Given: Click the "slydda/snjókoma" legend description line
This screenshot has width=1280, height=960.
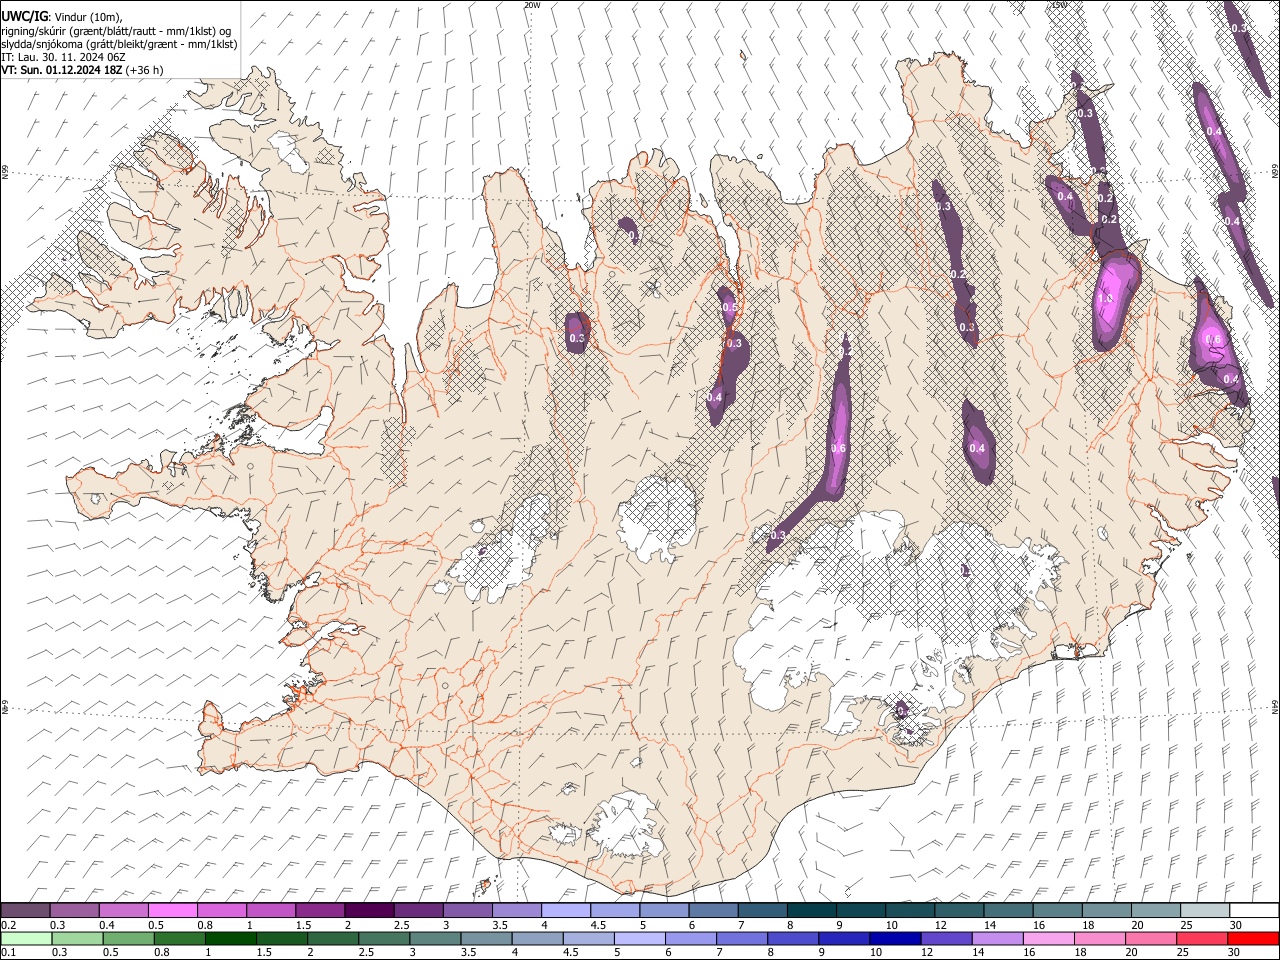Looking at the screenshot, I should tap(120, 44).
